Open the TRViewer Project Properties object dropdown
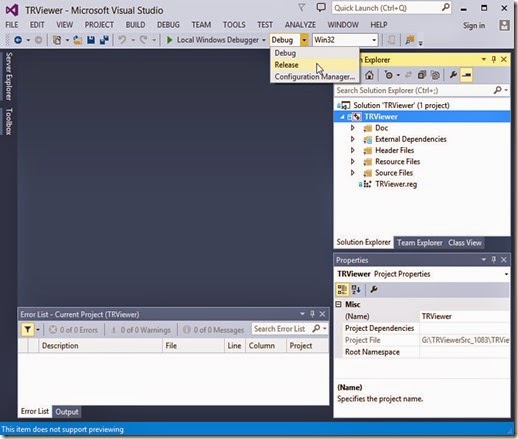 506,274
